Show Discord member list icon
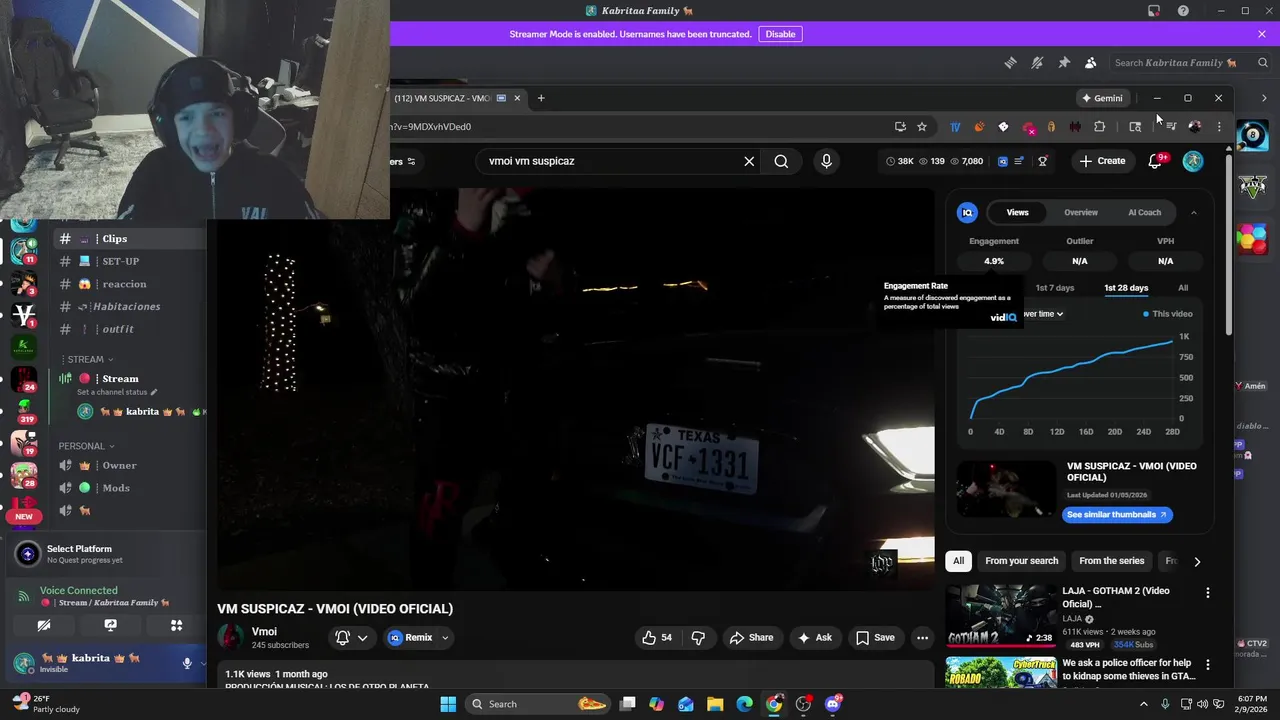 tap(1090, 62)
